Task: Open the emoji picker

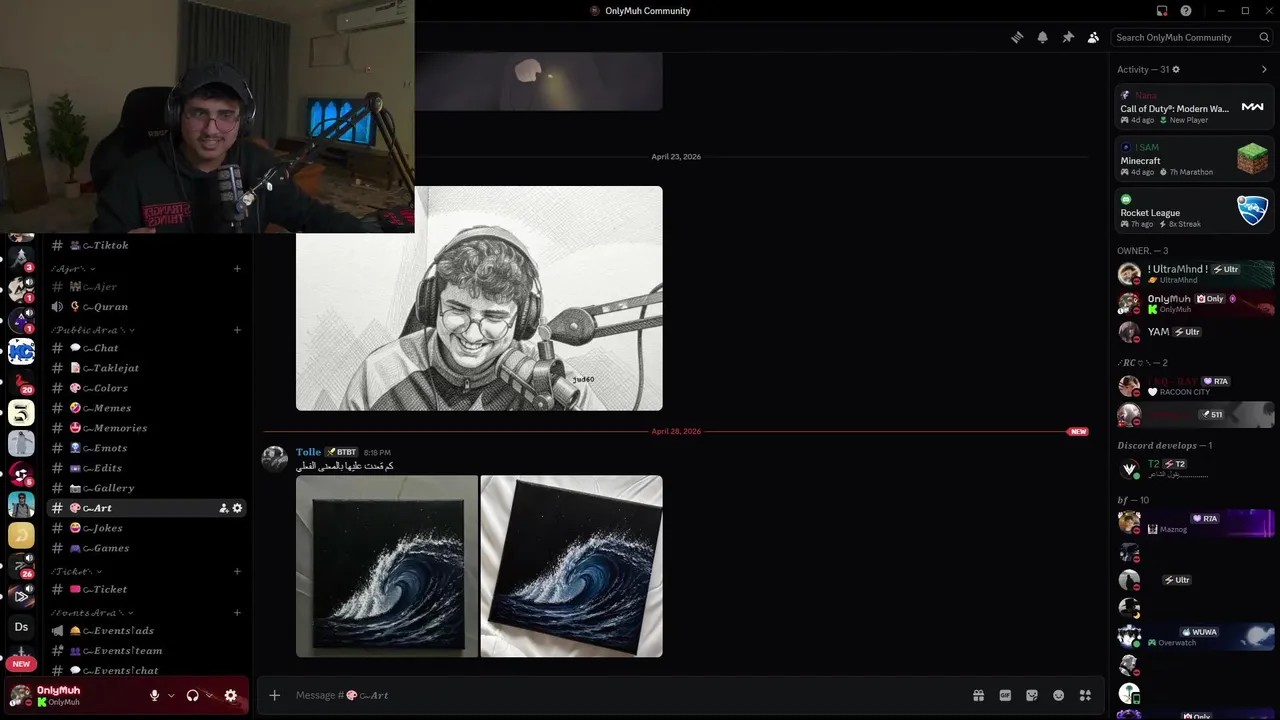Action: click(1058, 695)
